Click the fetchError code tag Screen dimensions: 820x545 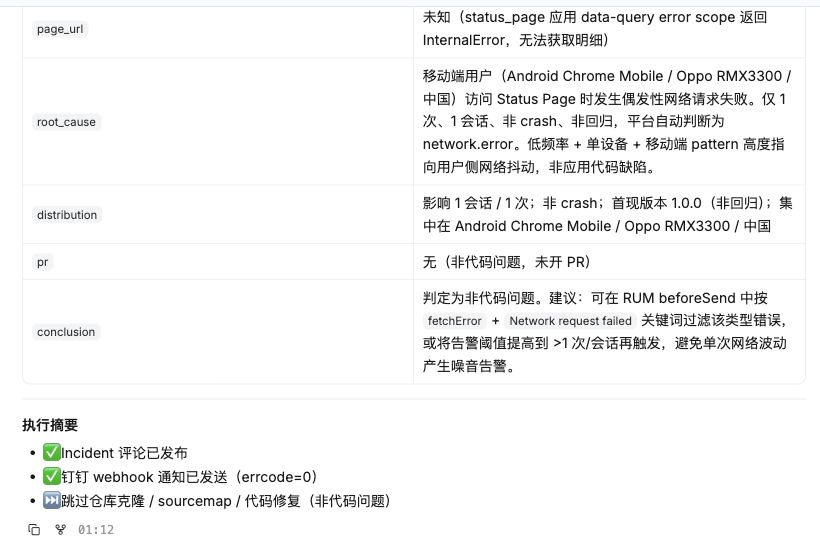tap(454, 321)
